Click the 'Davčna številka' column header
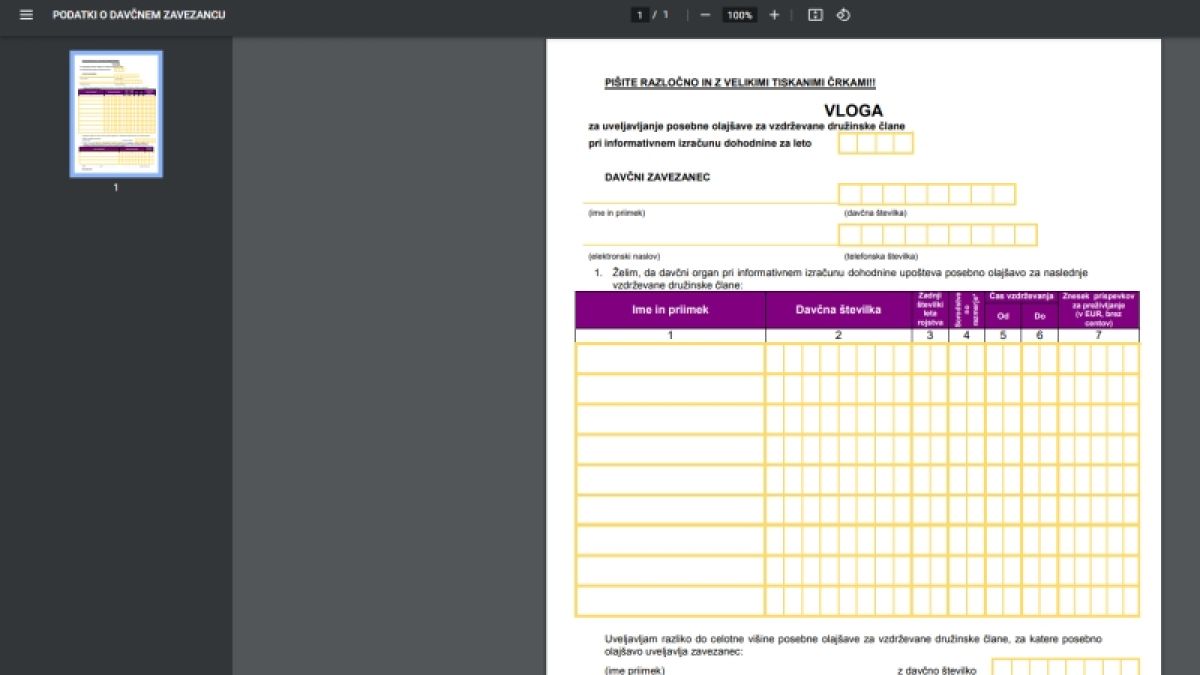The height and width of the screenshot is (675, 1200). 839,310
